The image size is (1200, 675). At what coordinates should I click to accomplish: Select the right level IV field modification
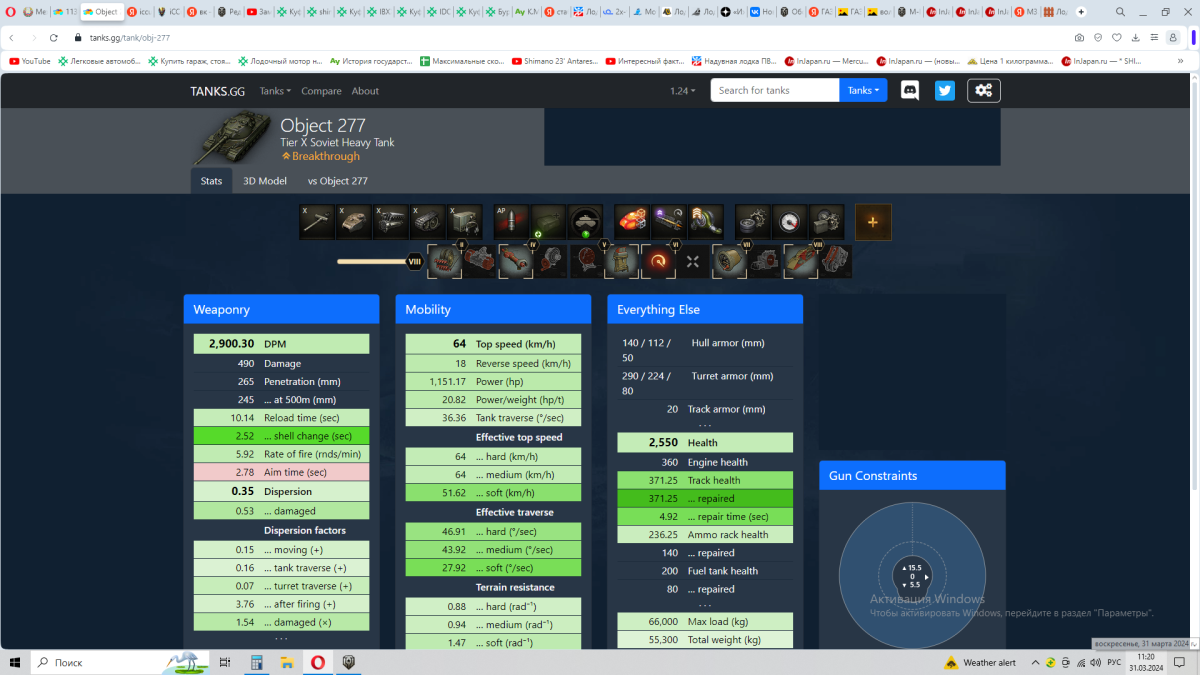(550, 262)
